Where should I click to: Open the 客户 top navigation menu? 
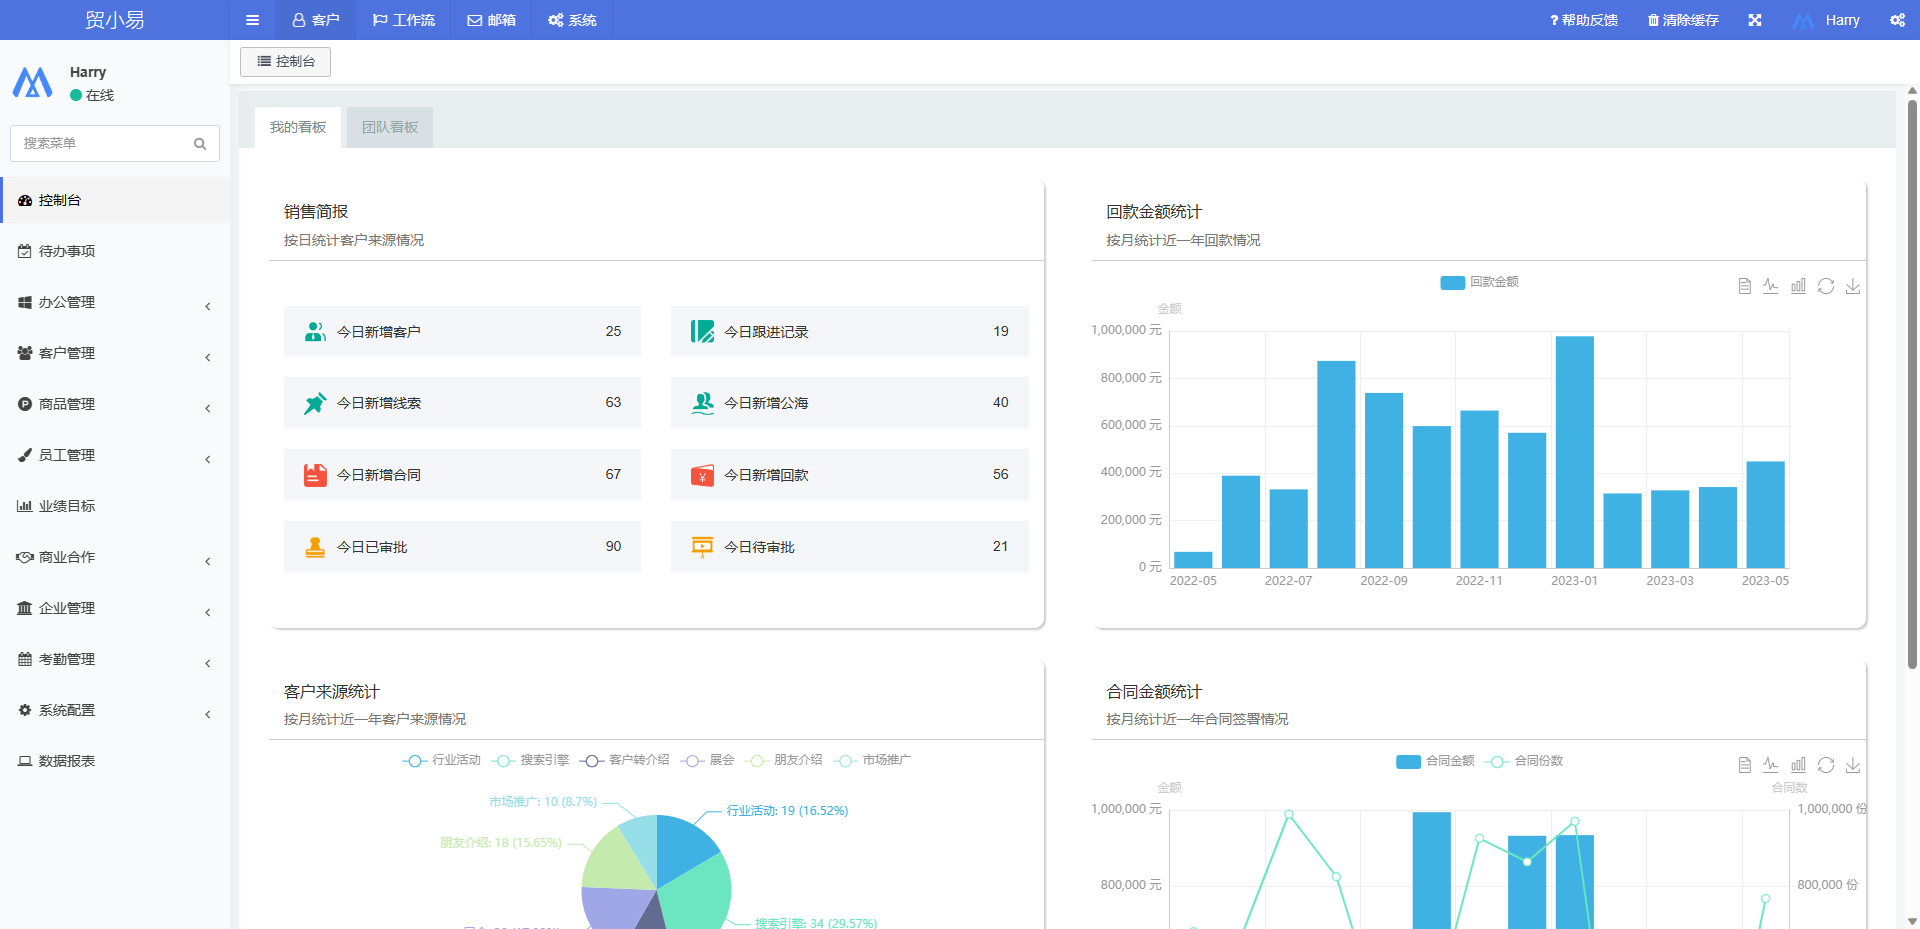coord(316,20)
